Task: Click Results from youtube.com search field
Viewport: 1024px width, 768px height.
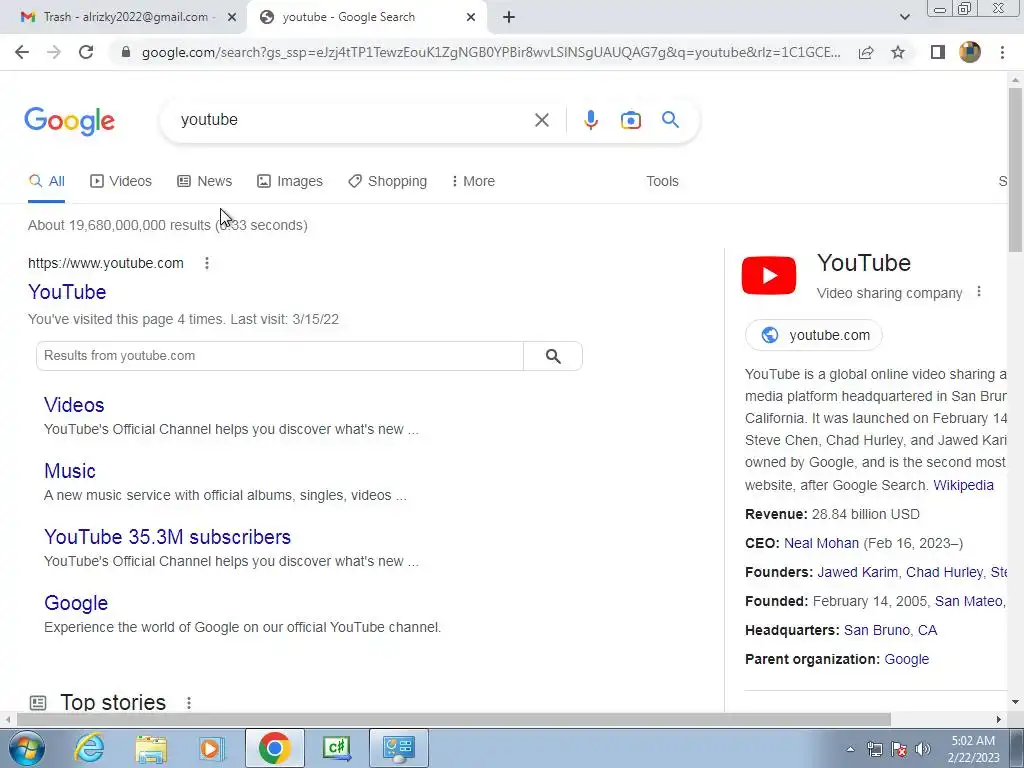Action: 280,356
